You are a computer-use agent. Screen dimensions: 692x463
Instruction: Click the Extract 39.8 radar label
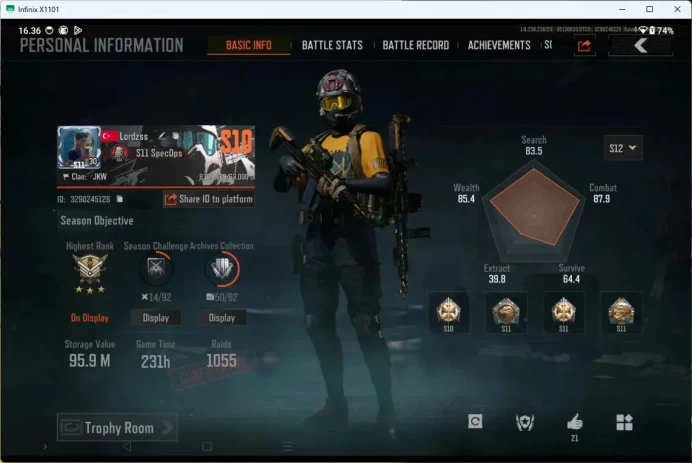tap(497, 274)
